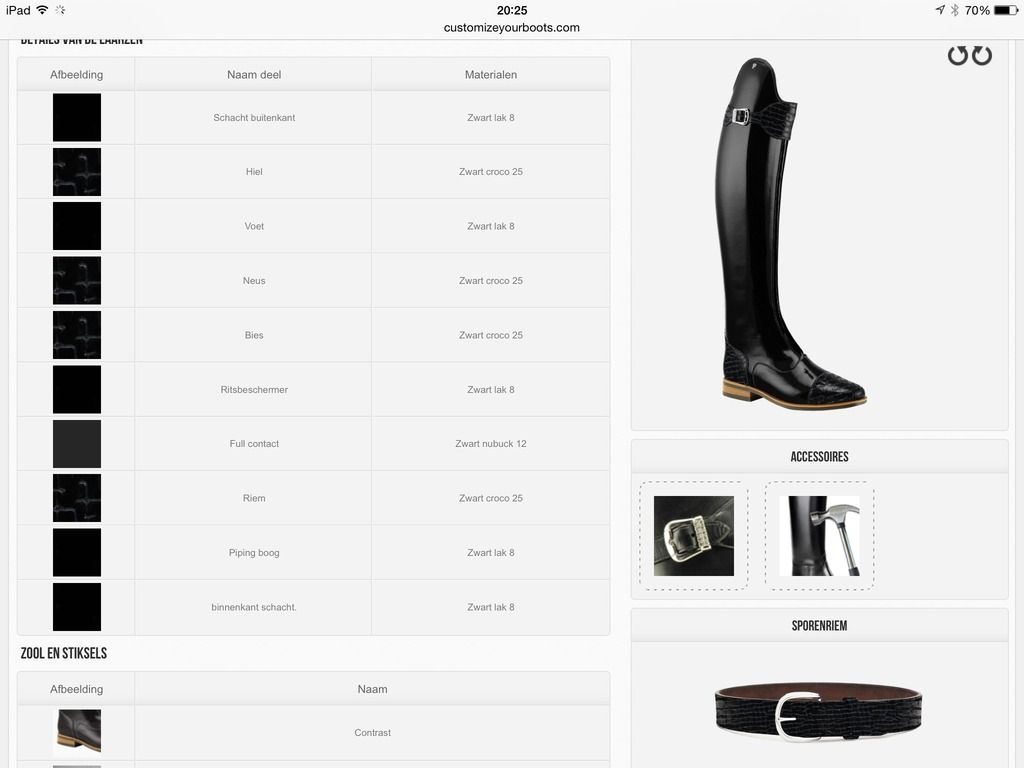
Task: Click Zwart nubuck 12 material text
Action: pyautogui.click(x=490, y=443)
